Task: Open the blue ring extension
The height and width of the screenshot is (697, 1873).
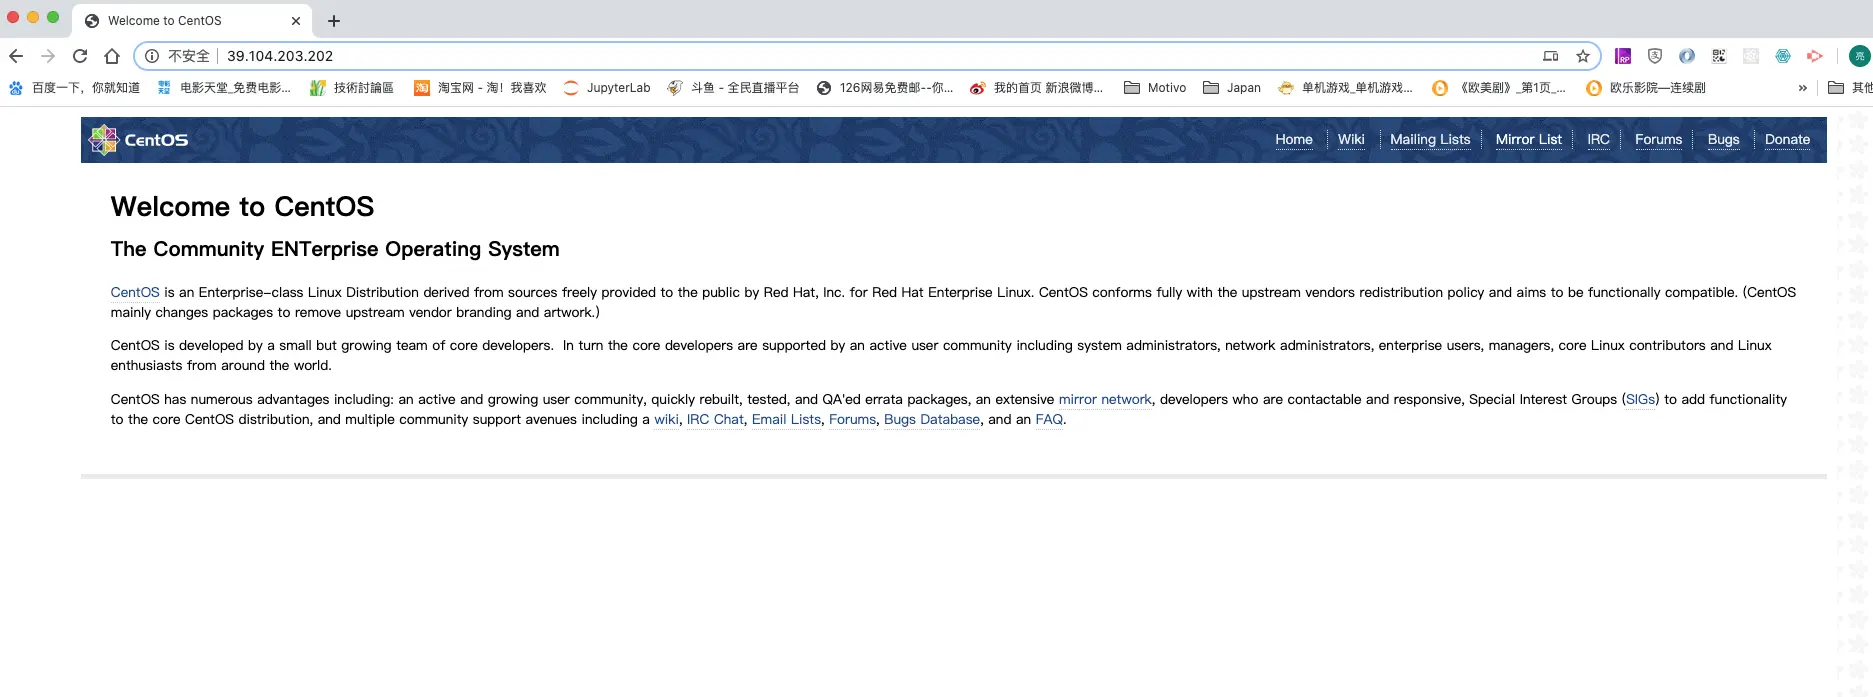Action: click(x=1687, y=56)
